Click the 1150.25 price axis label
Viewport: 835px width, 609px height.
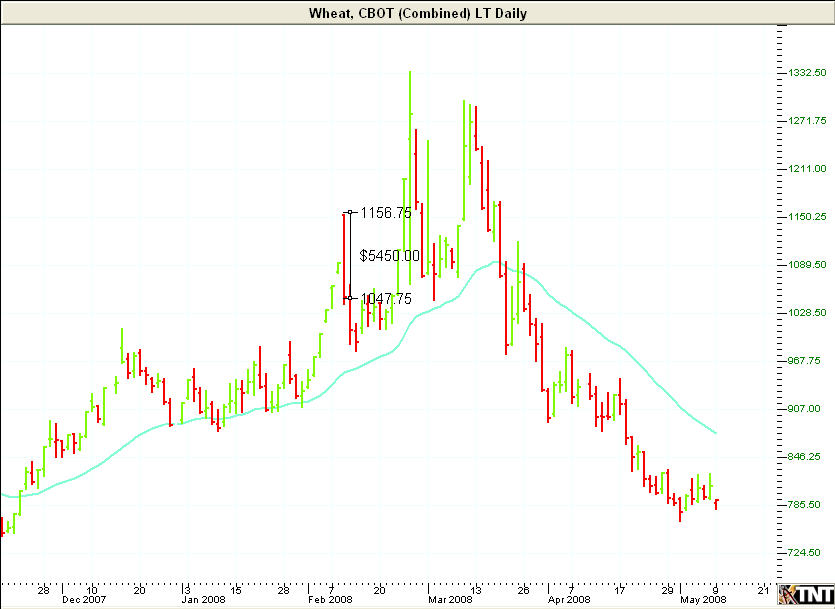tap(808, 217)
